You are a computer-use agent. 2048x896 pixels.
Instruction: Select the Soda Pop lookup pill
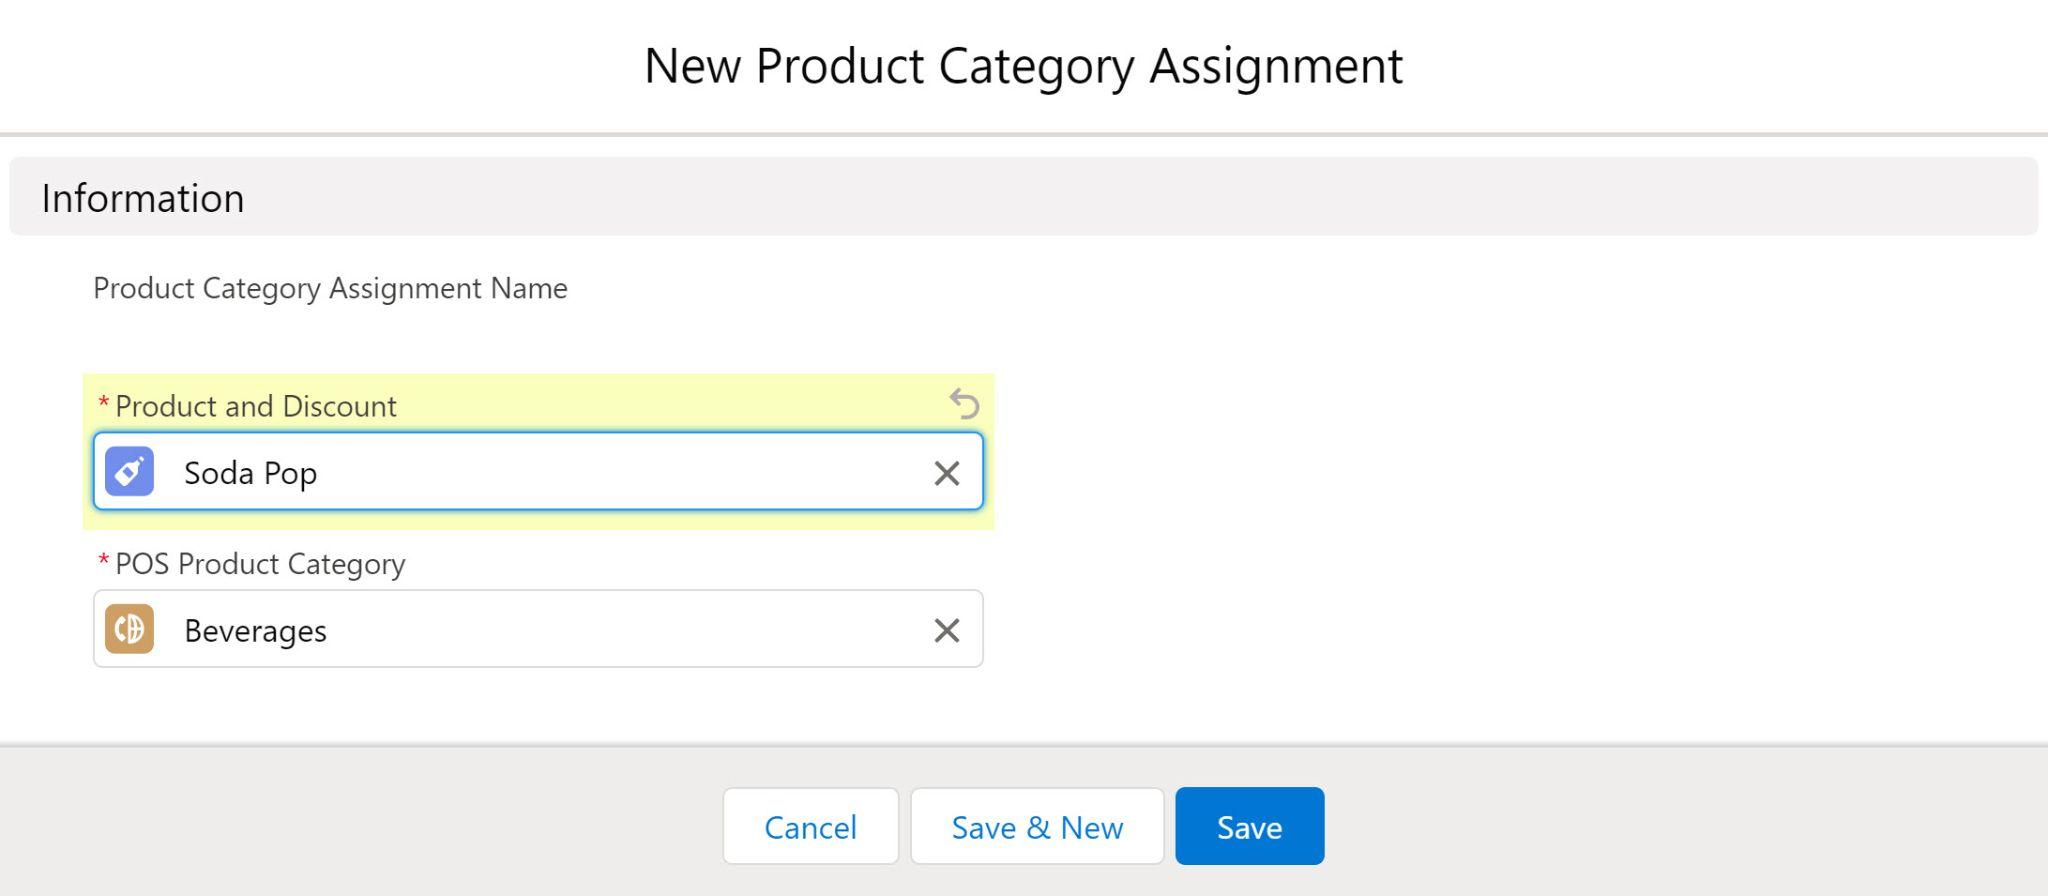[x=249, y=471]
